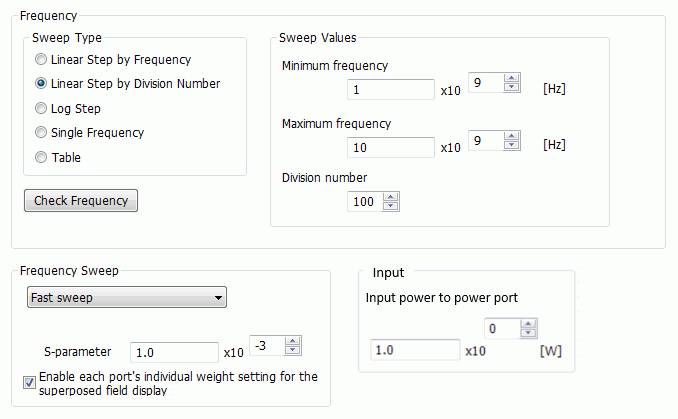
Task: Select the Log Step sweep type
Action: point(41,108)
